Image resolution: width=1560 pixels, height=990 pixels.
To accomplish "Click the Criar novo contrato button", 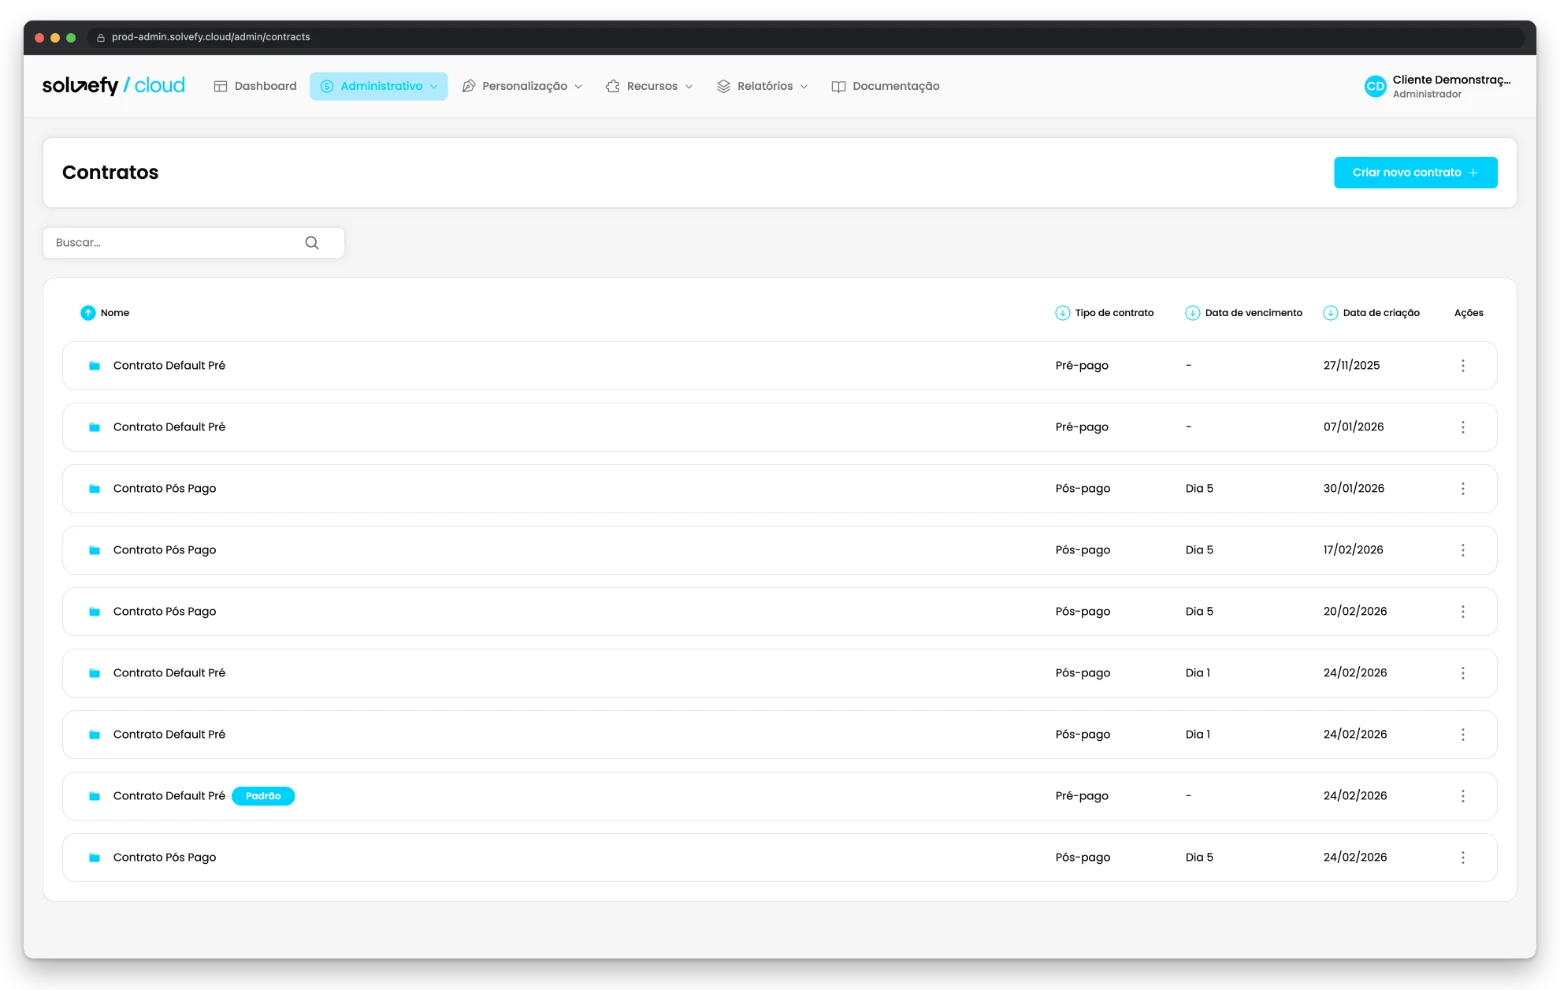I will (1415, 173).
